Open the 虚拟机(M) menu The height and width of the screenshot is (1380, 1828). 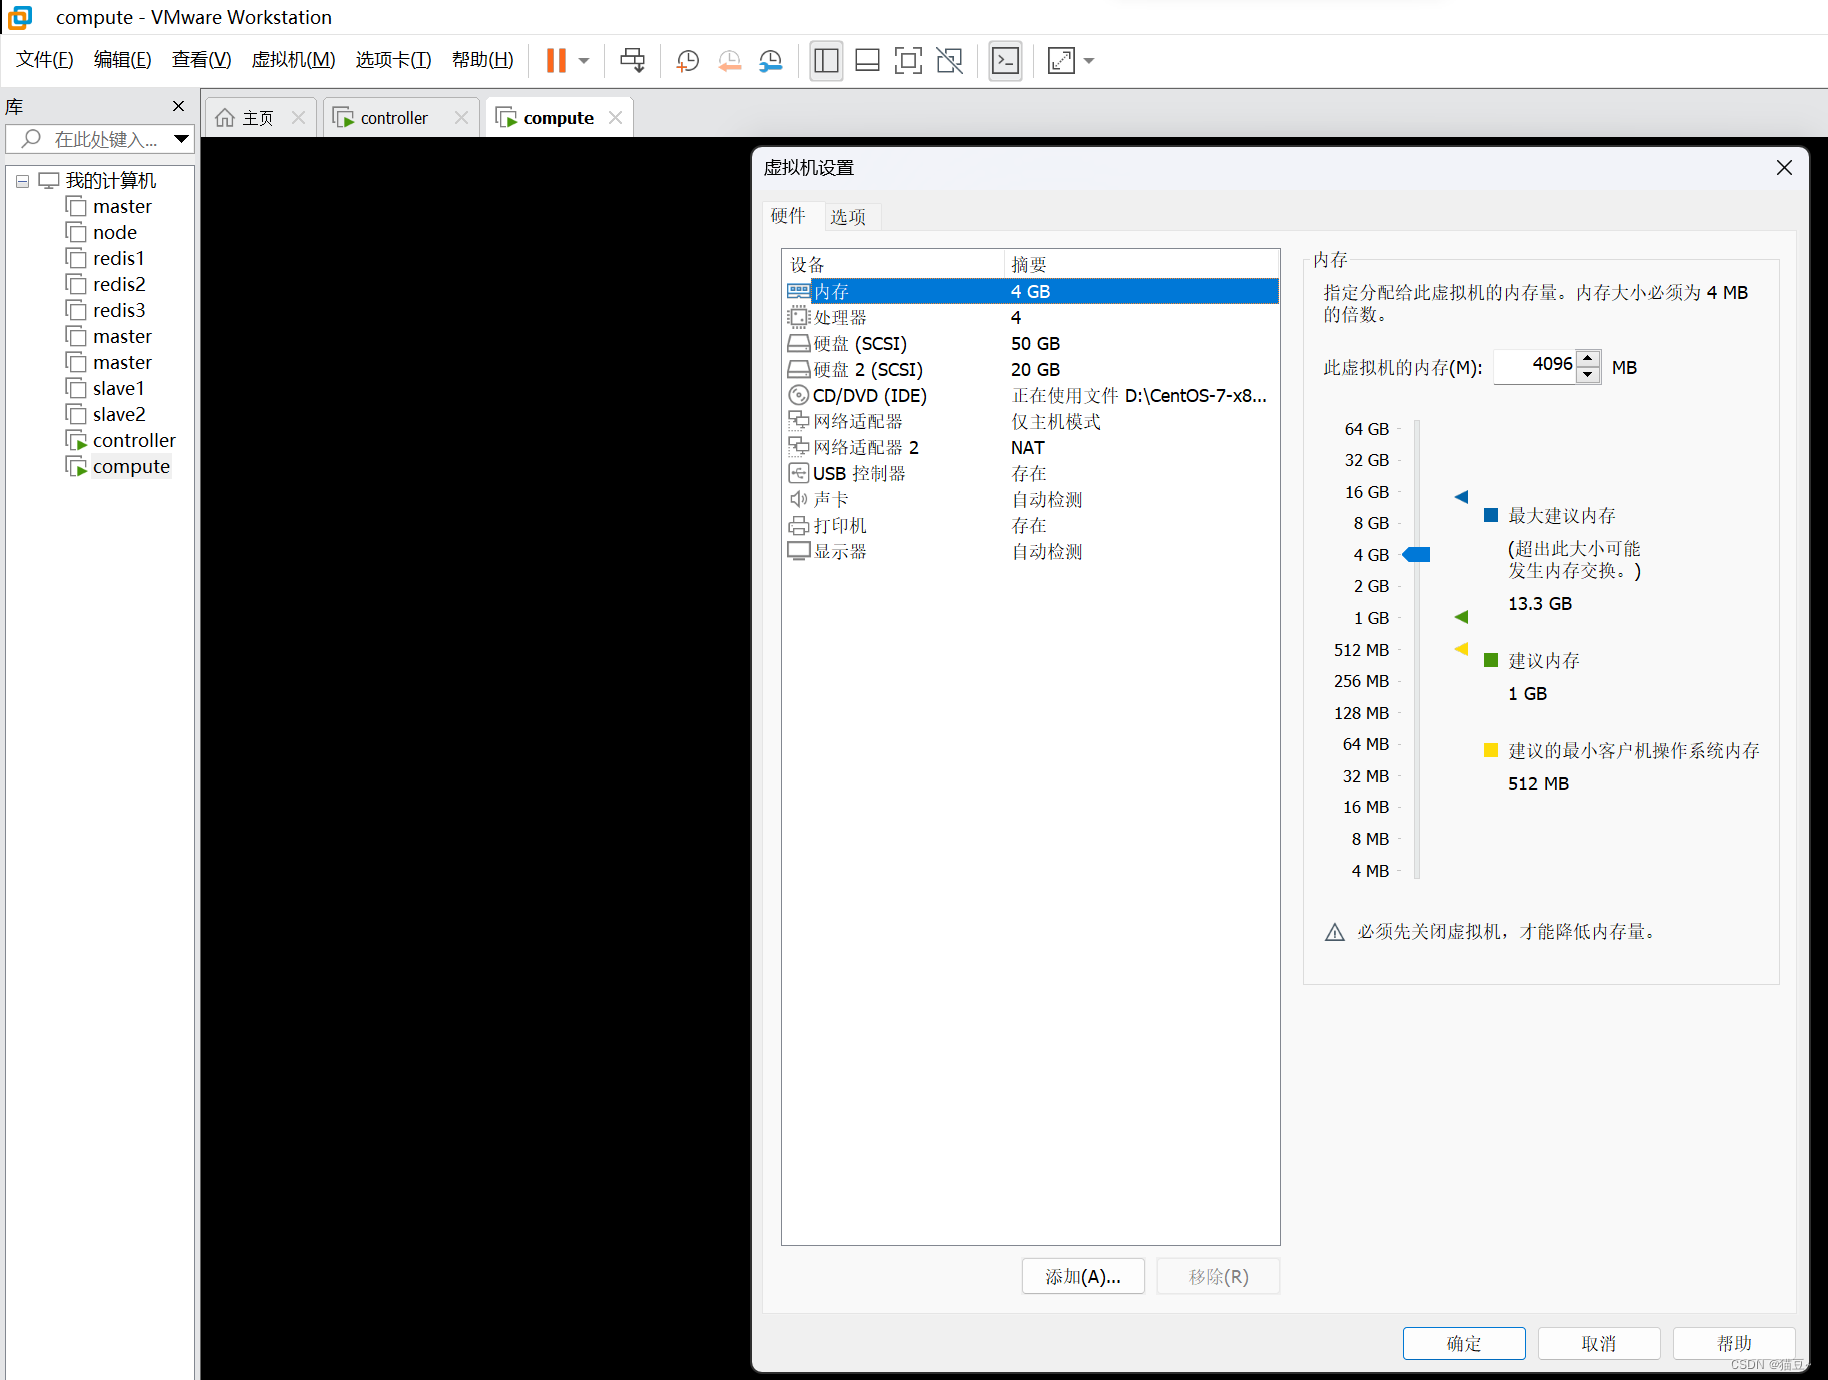point(293,59)
